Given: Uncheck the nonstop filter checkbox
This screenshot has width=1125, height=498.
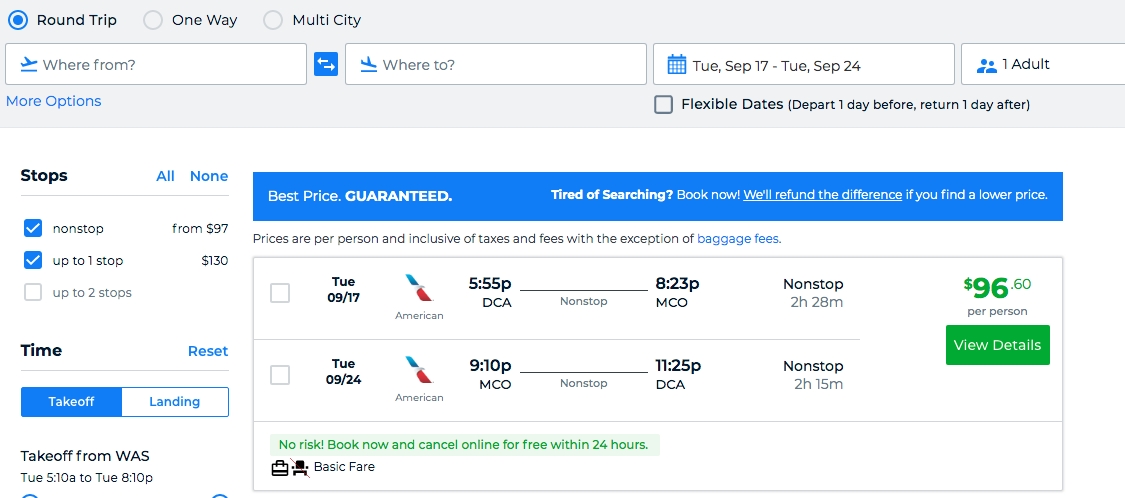Looking at the screenshot, I should [33, 228].
